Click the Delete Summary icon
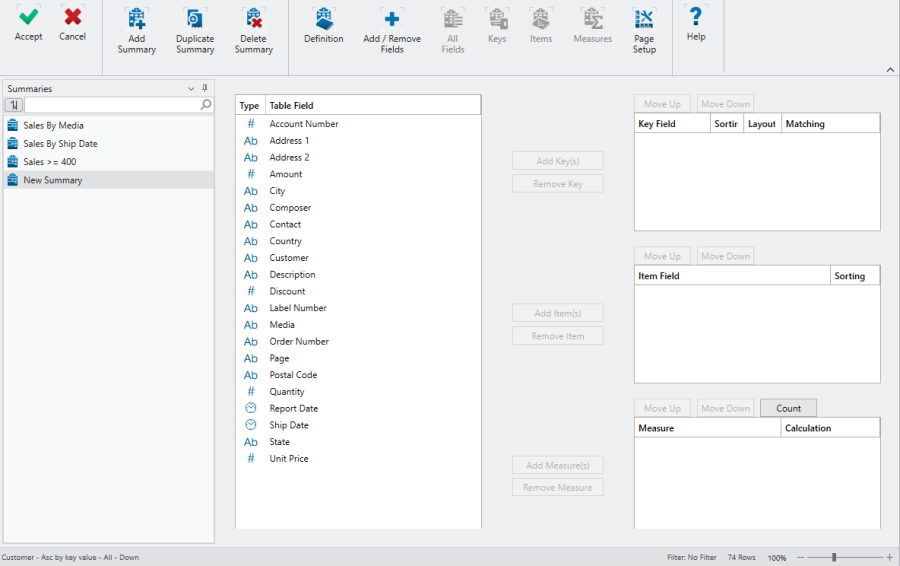The image size is (900, 566). tap(254, 19)
